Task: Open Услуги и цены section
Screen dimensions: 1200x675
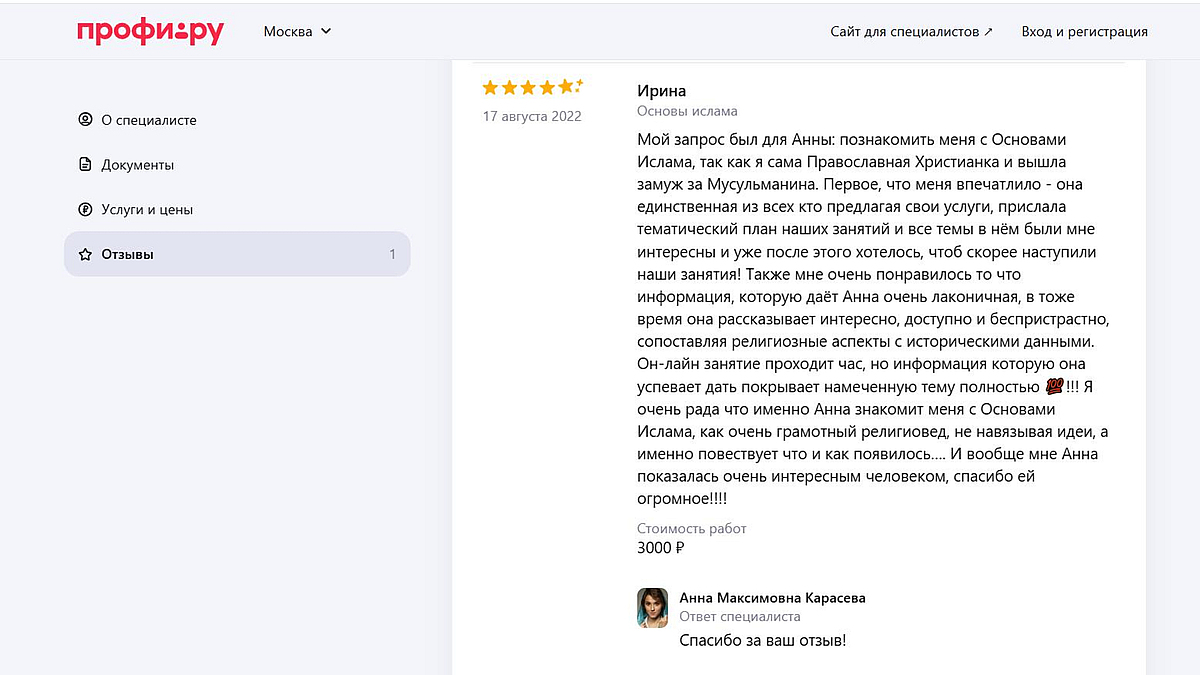Action: click(147, 210)
